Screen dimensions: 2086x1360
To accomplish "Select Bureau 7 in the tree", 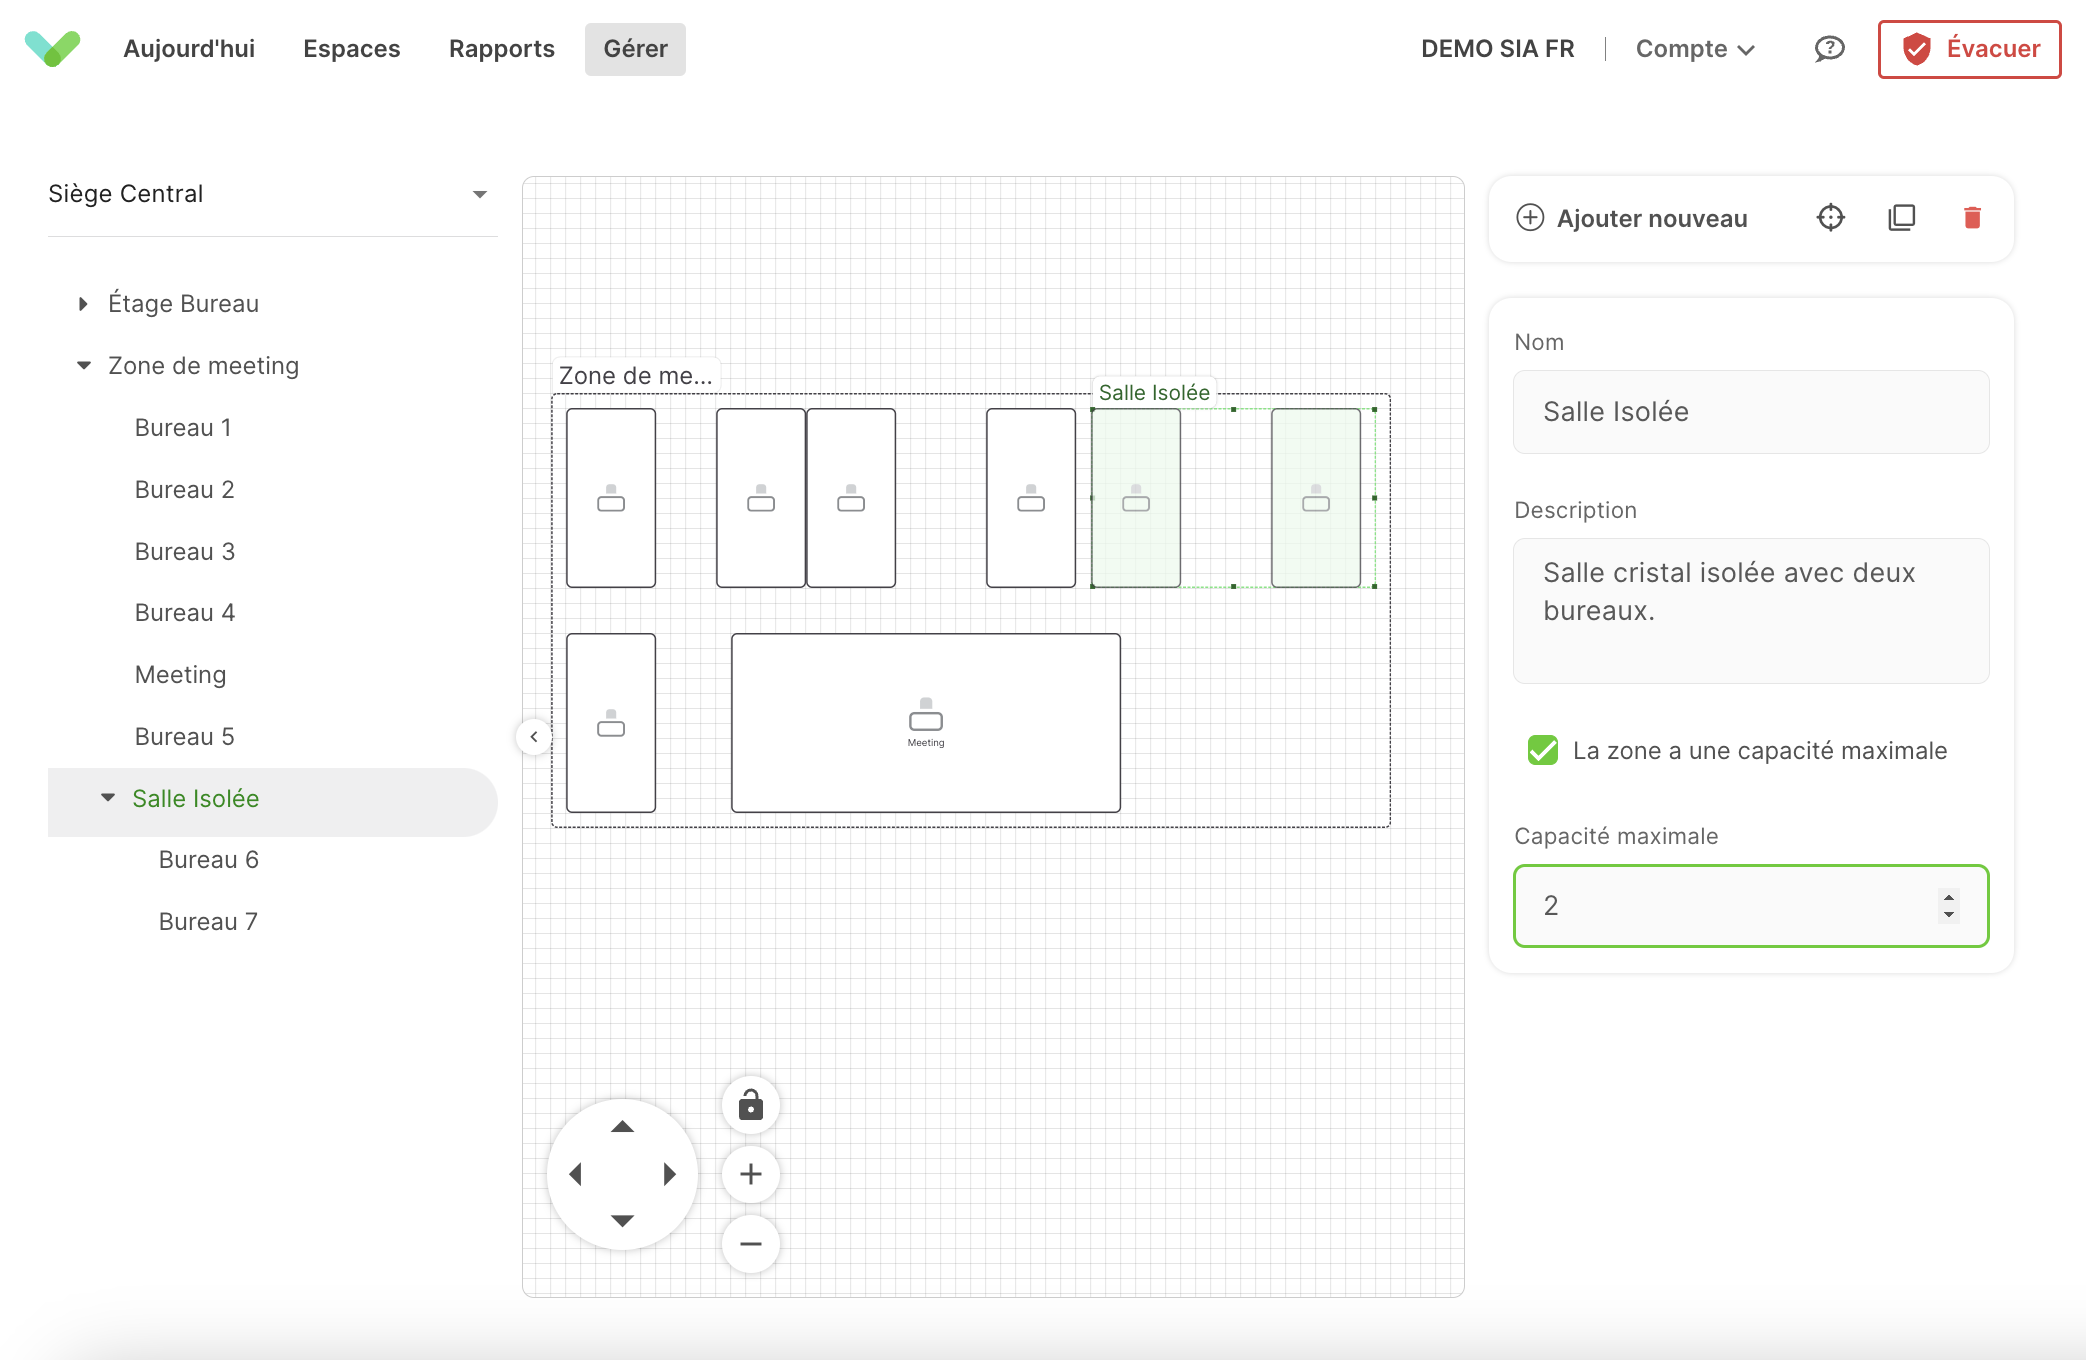I will coord(208,921).
